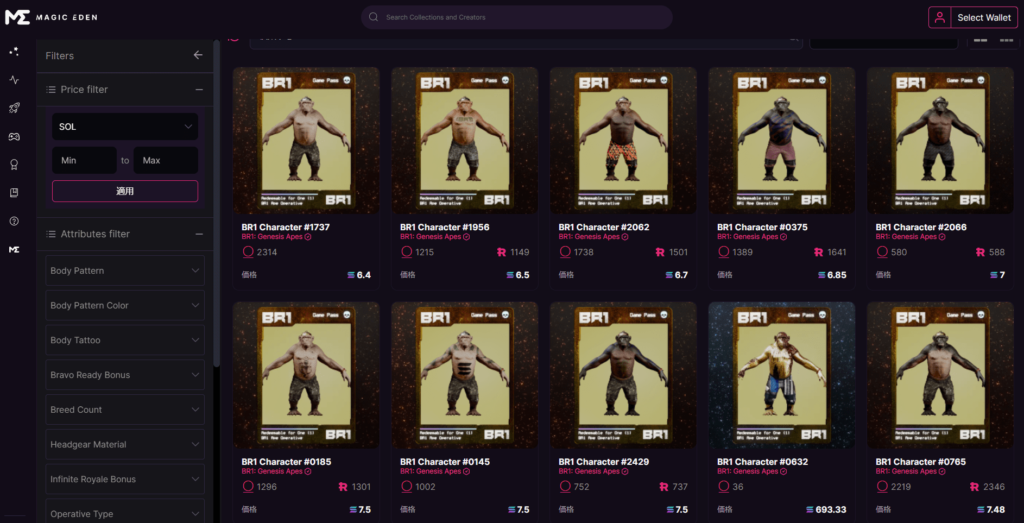Click Search Collections and Creators field
Screen dimensions: 1024x523
tap(517, 17)
